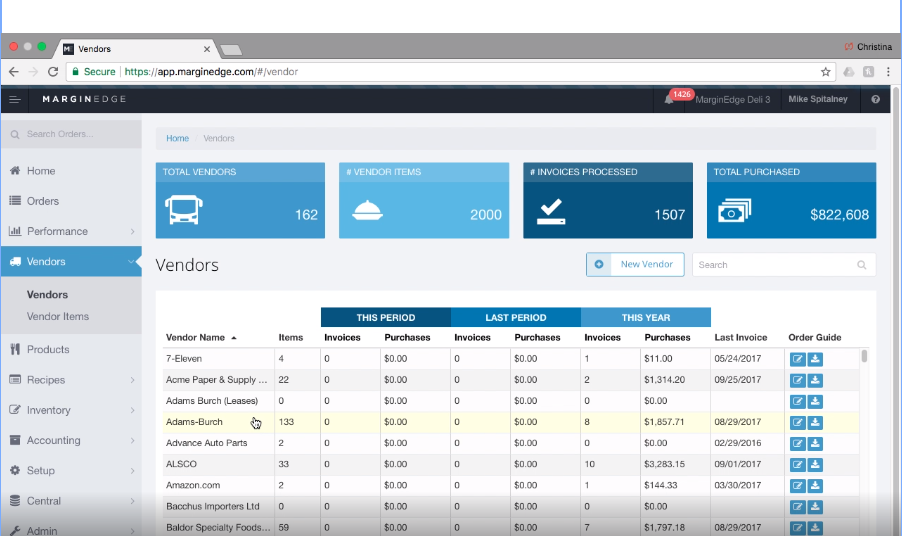Open the Total Purchased card
This screenshot has width=904, height=536.
pos(791,201)
